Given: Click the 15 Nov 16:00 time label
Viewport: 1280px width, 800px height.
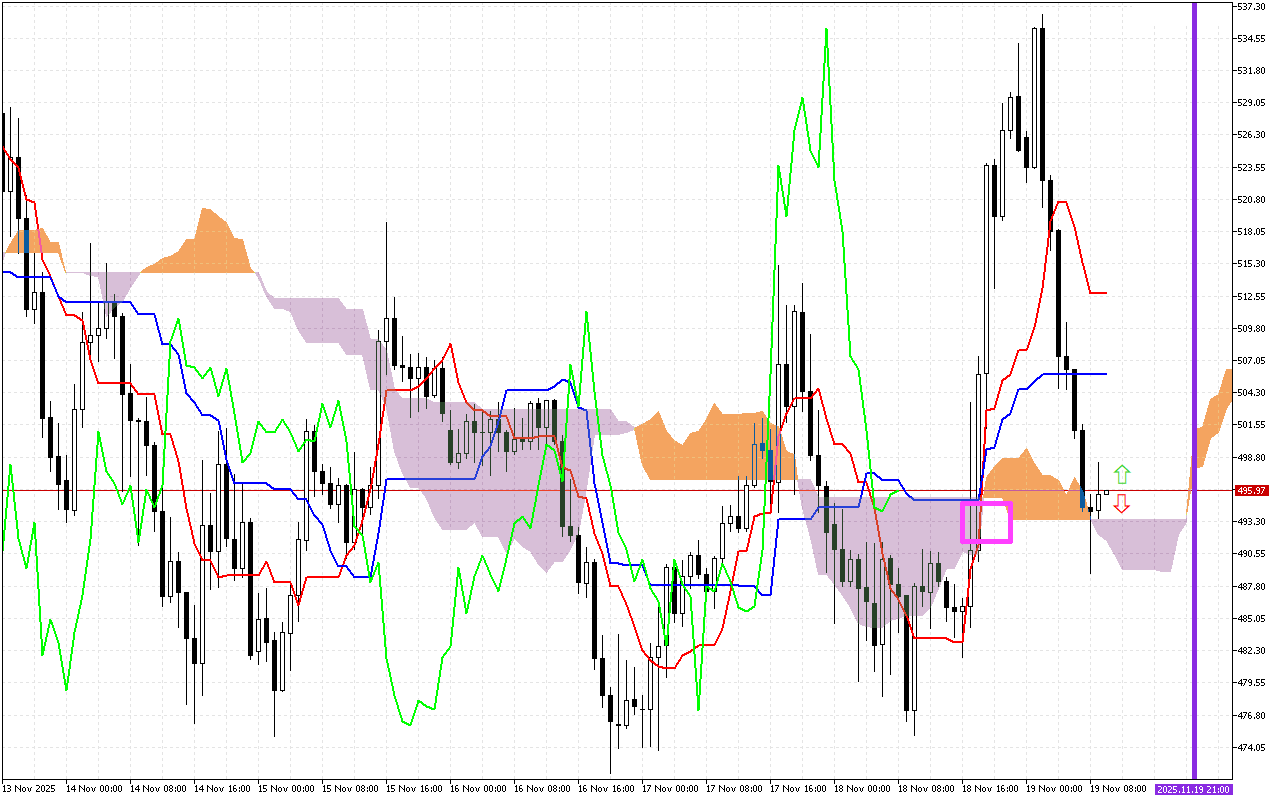Looking at the screenshot, I should pyautogui.click(x=414, y=789).
